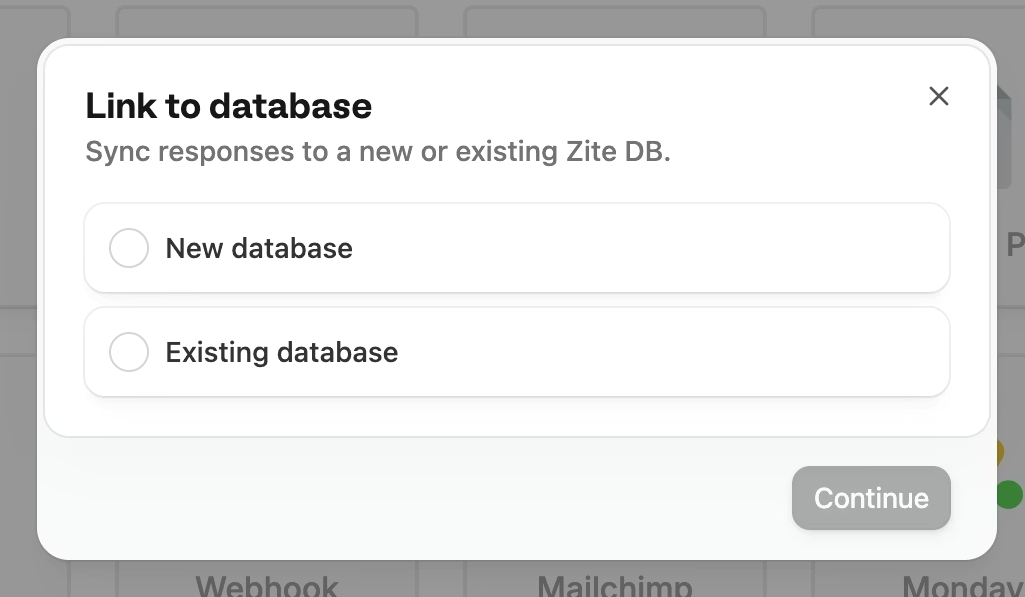Viewport: 1025px width, 597px height.
Task: Click the Webhook label below the dialog
Action: tap(266, 583)
